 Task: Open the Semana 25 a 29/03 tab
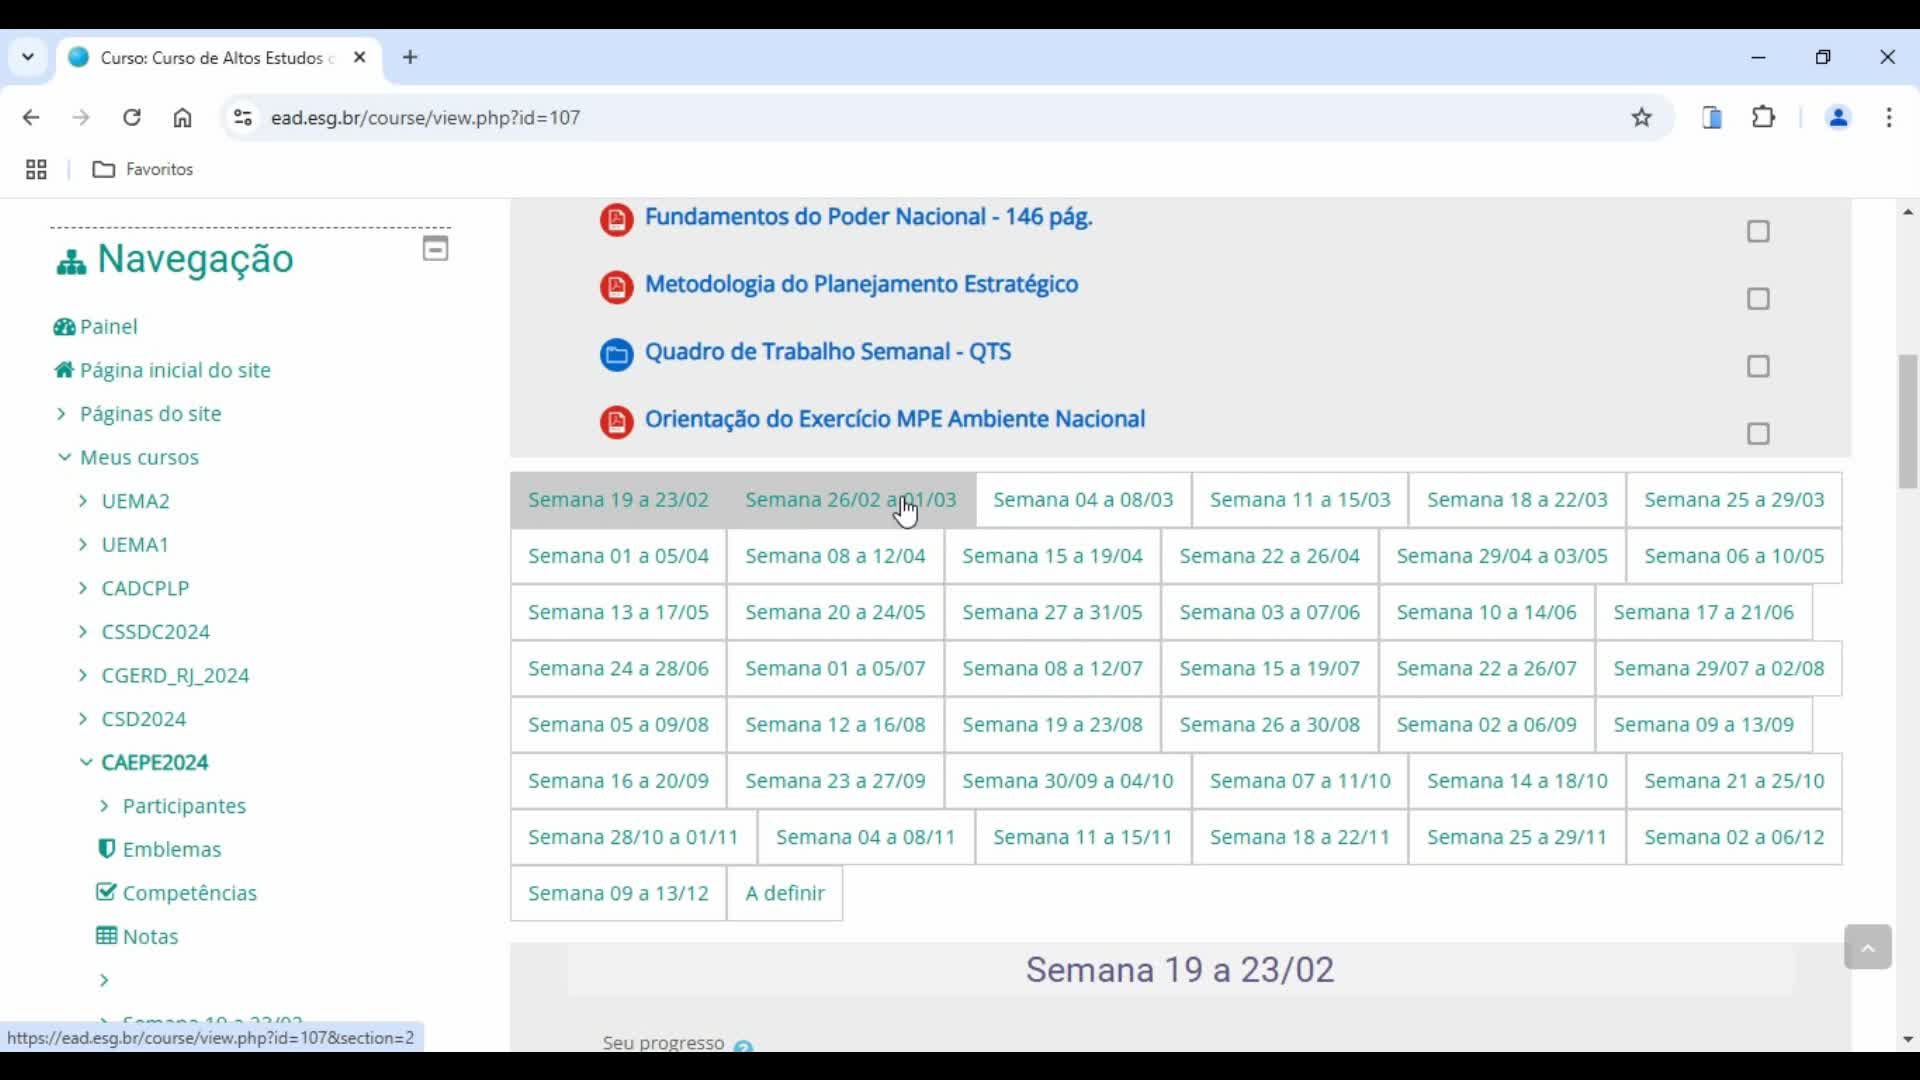point(1734,500)
